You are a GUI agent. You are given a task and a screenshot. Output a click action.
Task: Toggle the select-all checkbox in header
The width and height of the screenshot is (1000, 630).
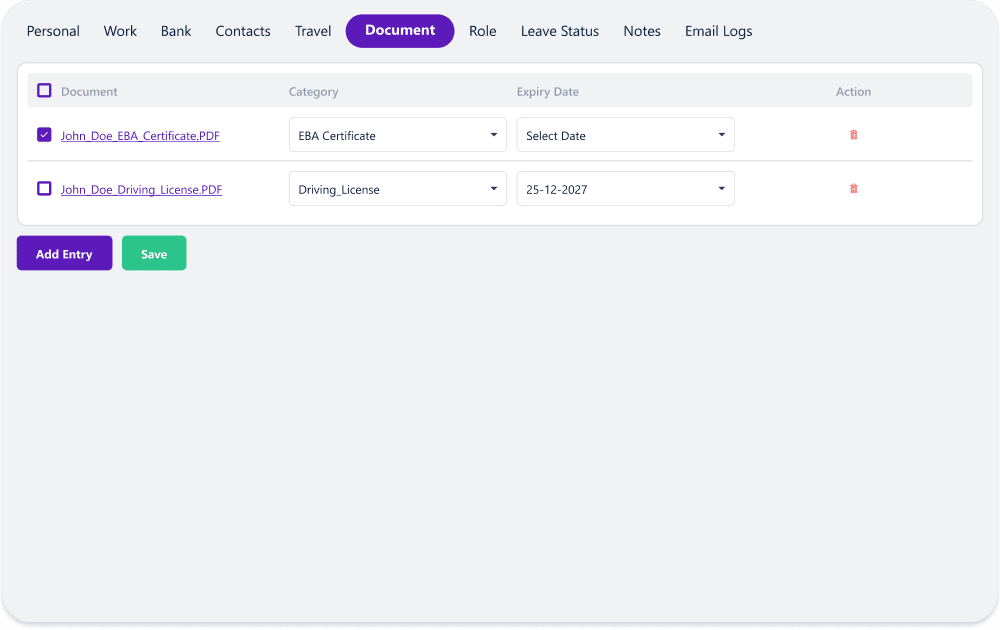44,91
